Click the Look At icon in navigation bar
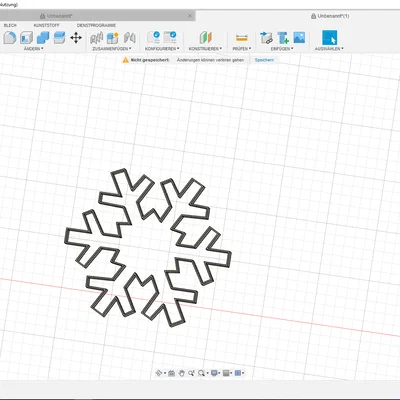Screen dimensions: 400x400 [171, 373]
